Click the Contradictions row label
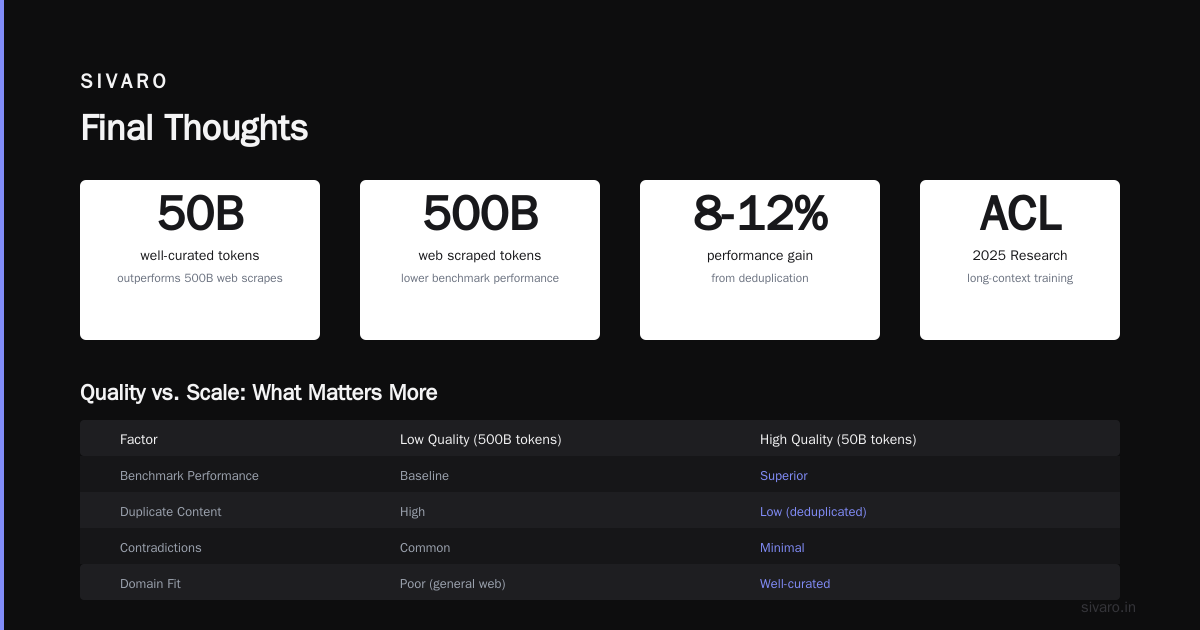This screenshot has height=630, width=1200. pos(161,548)
